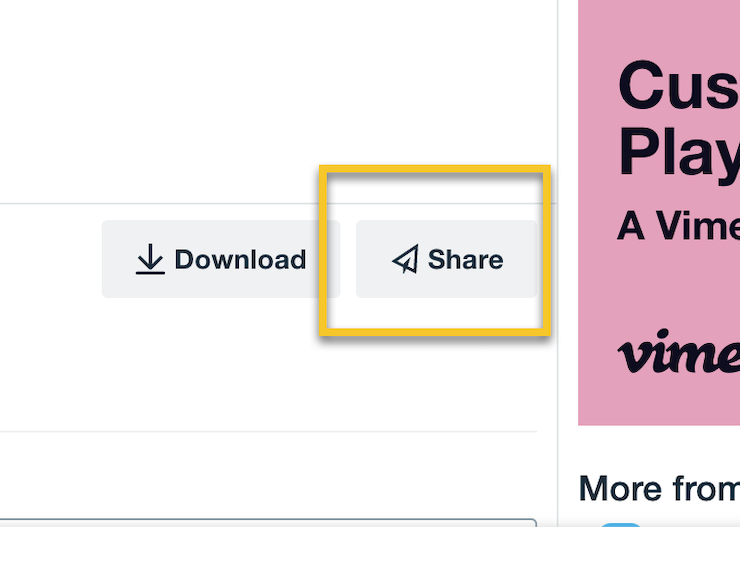Click the word Download on the button
The image size is (740, 562).
pos(240,260)
